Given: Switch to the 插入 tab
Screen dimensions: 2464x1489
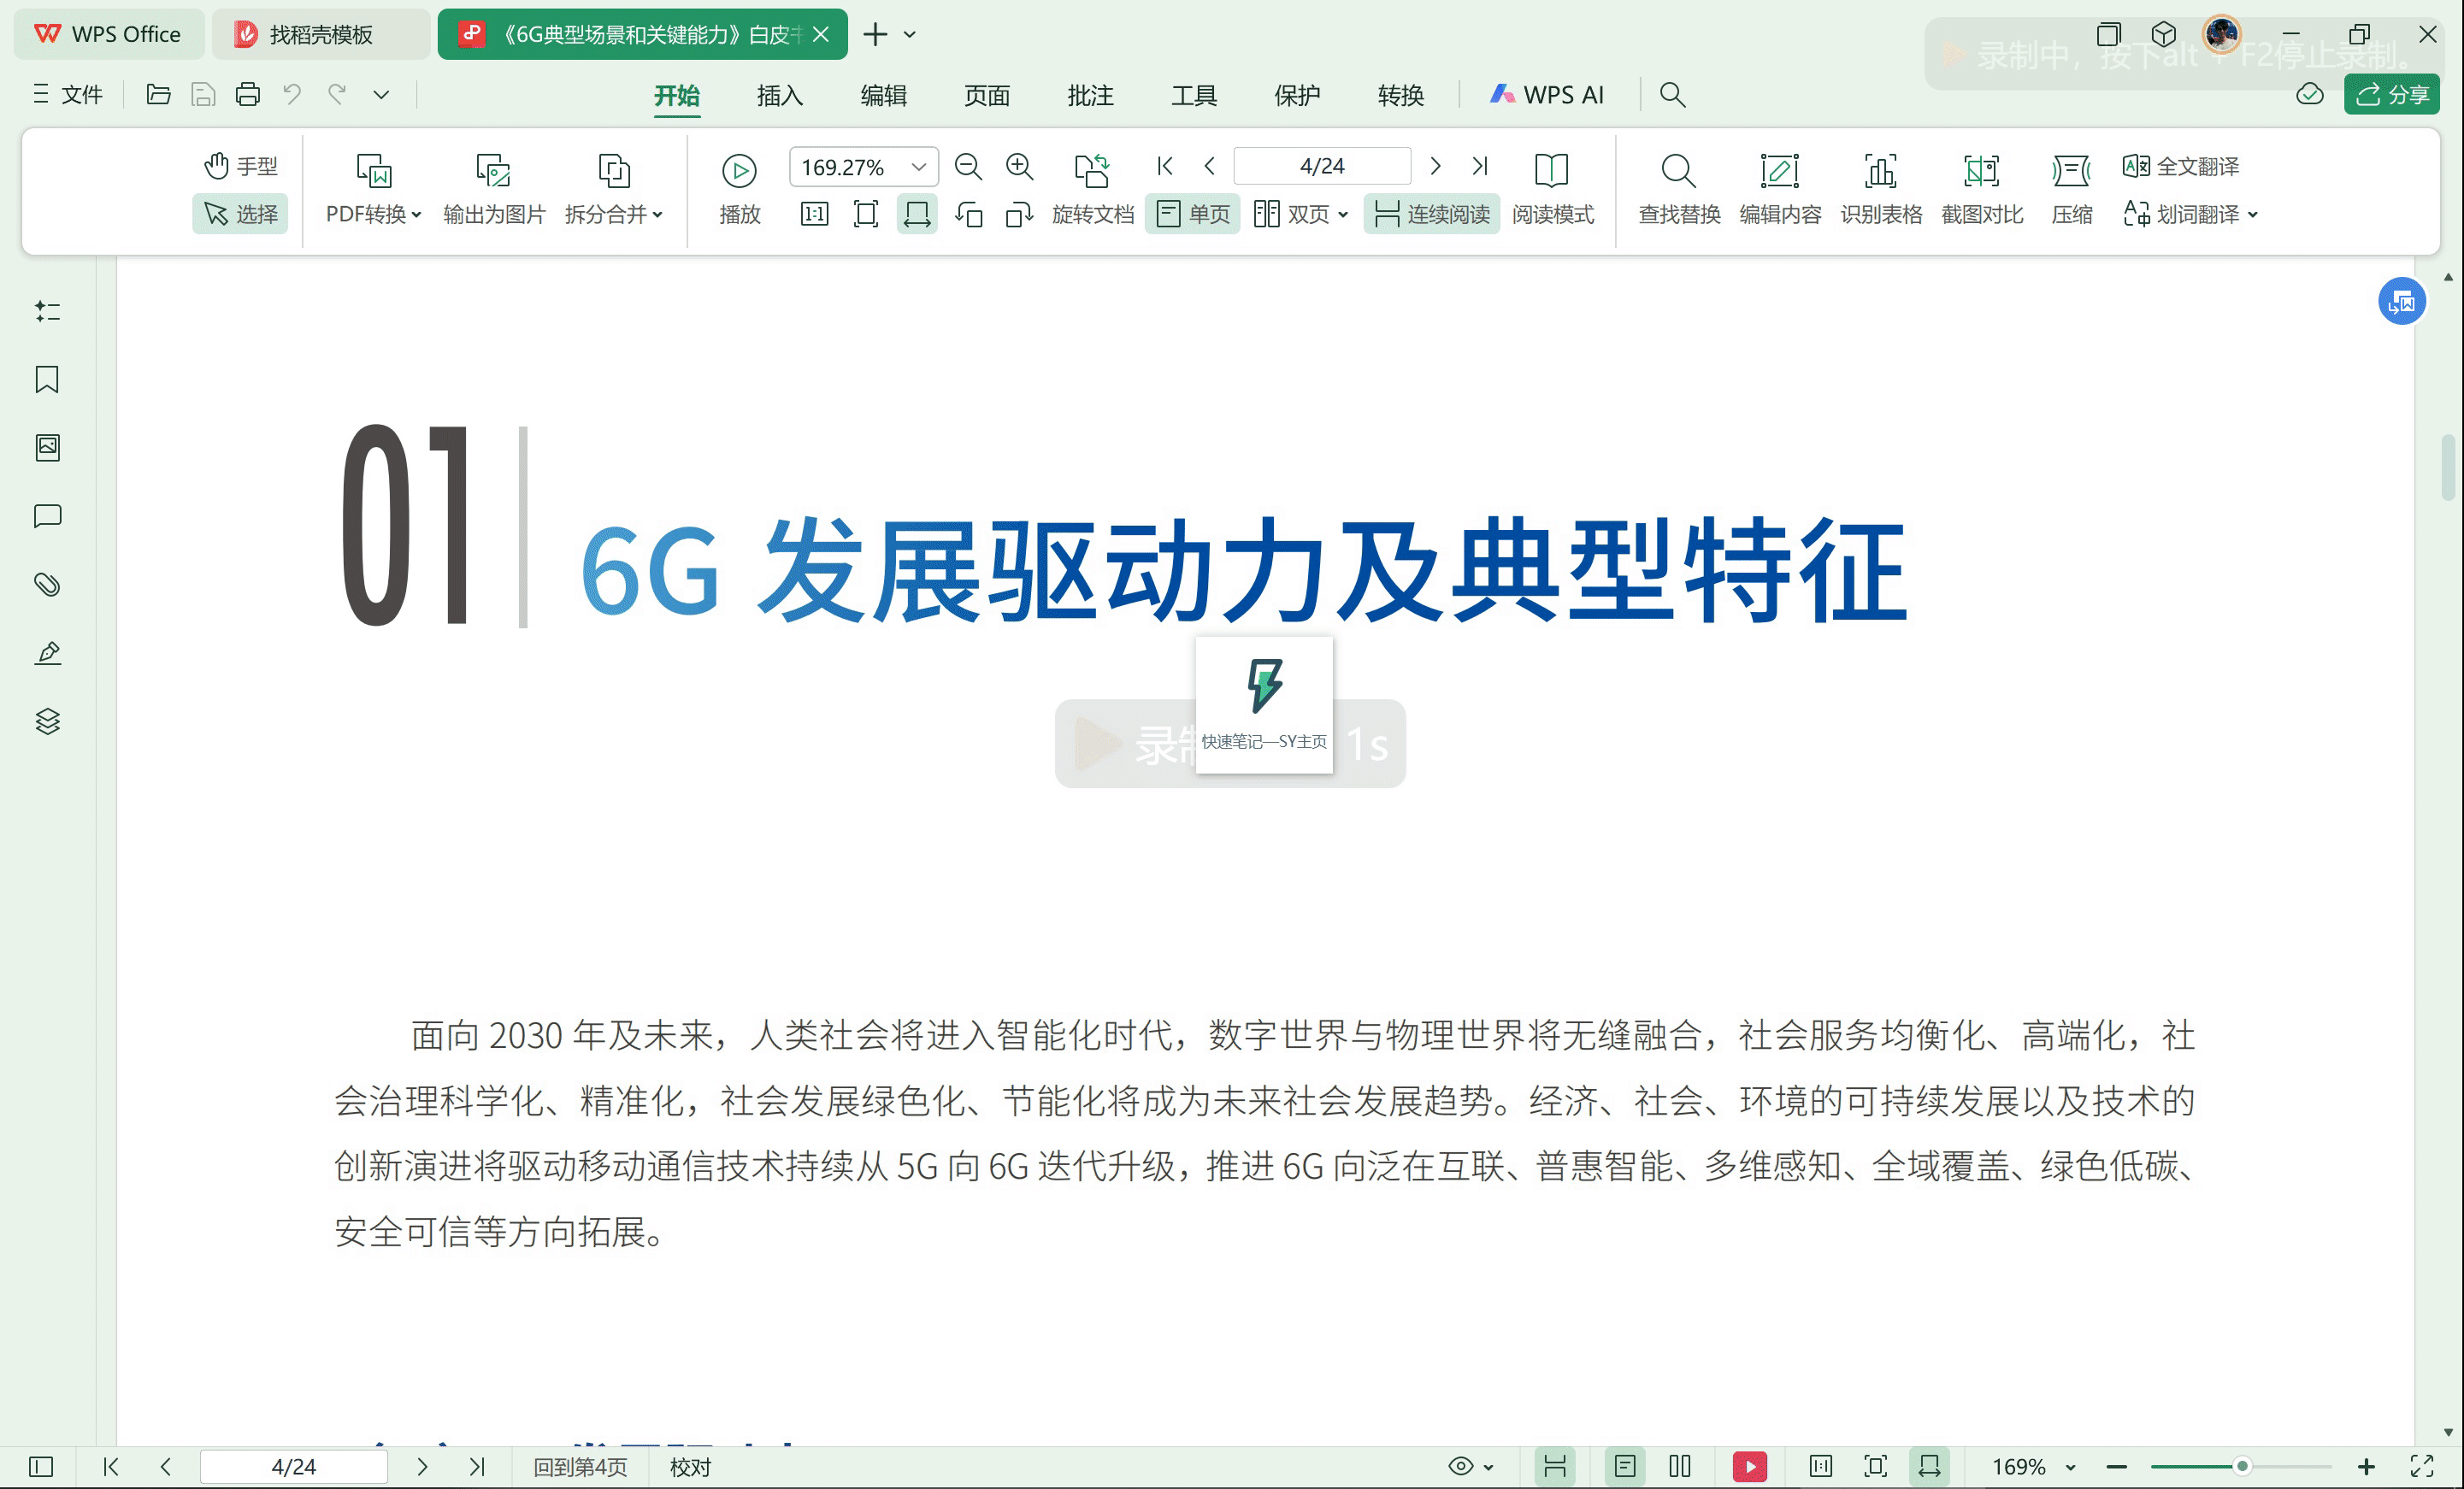Looking at the screenshot, I should tap(780, 95).
